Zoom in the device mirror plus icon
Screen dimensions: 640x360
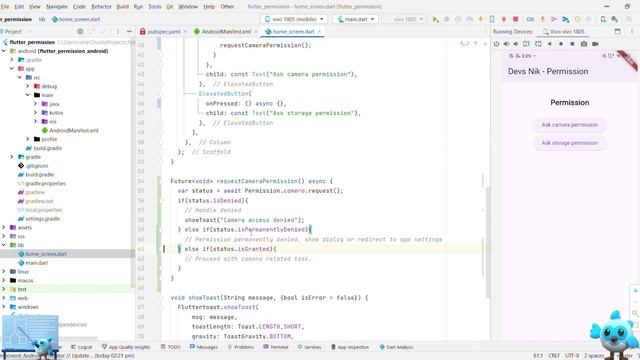click(636, 291)
